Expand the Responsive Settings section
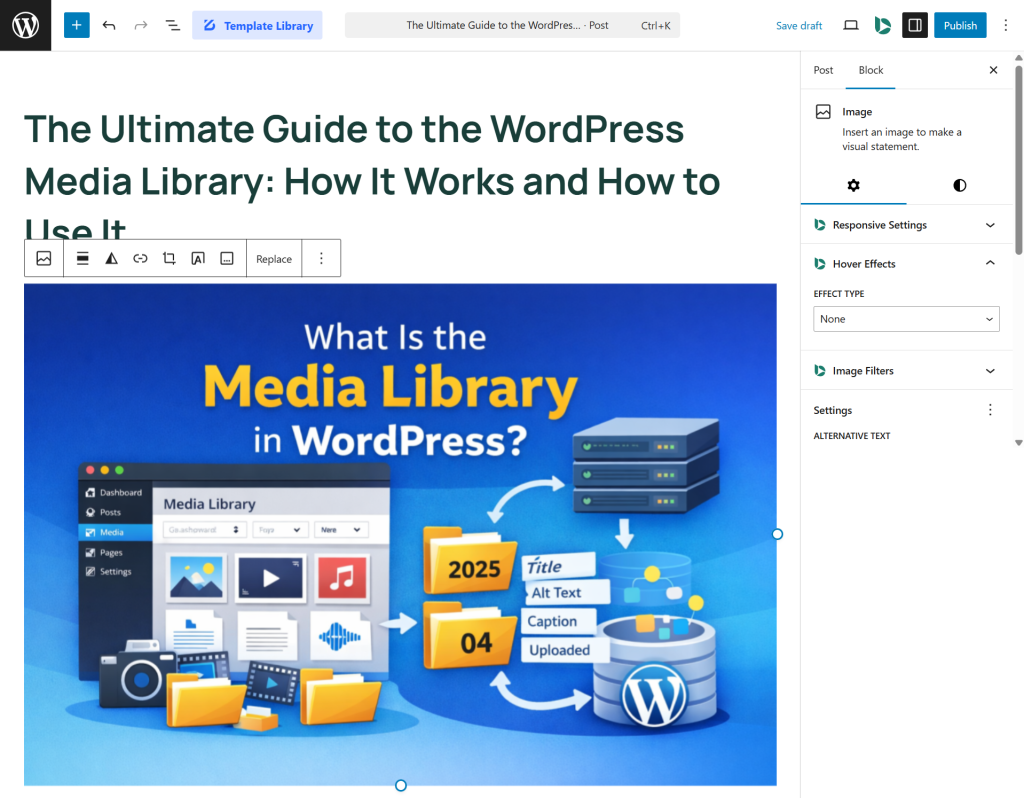Viewport: 1024px width, 798px height. point(905,225)
